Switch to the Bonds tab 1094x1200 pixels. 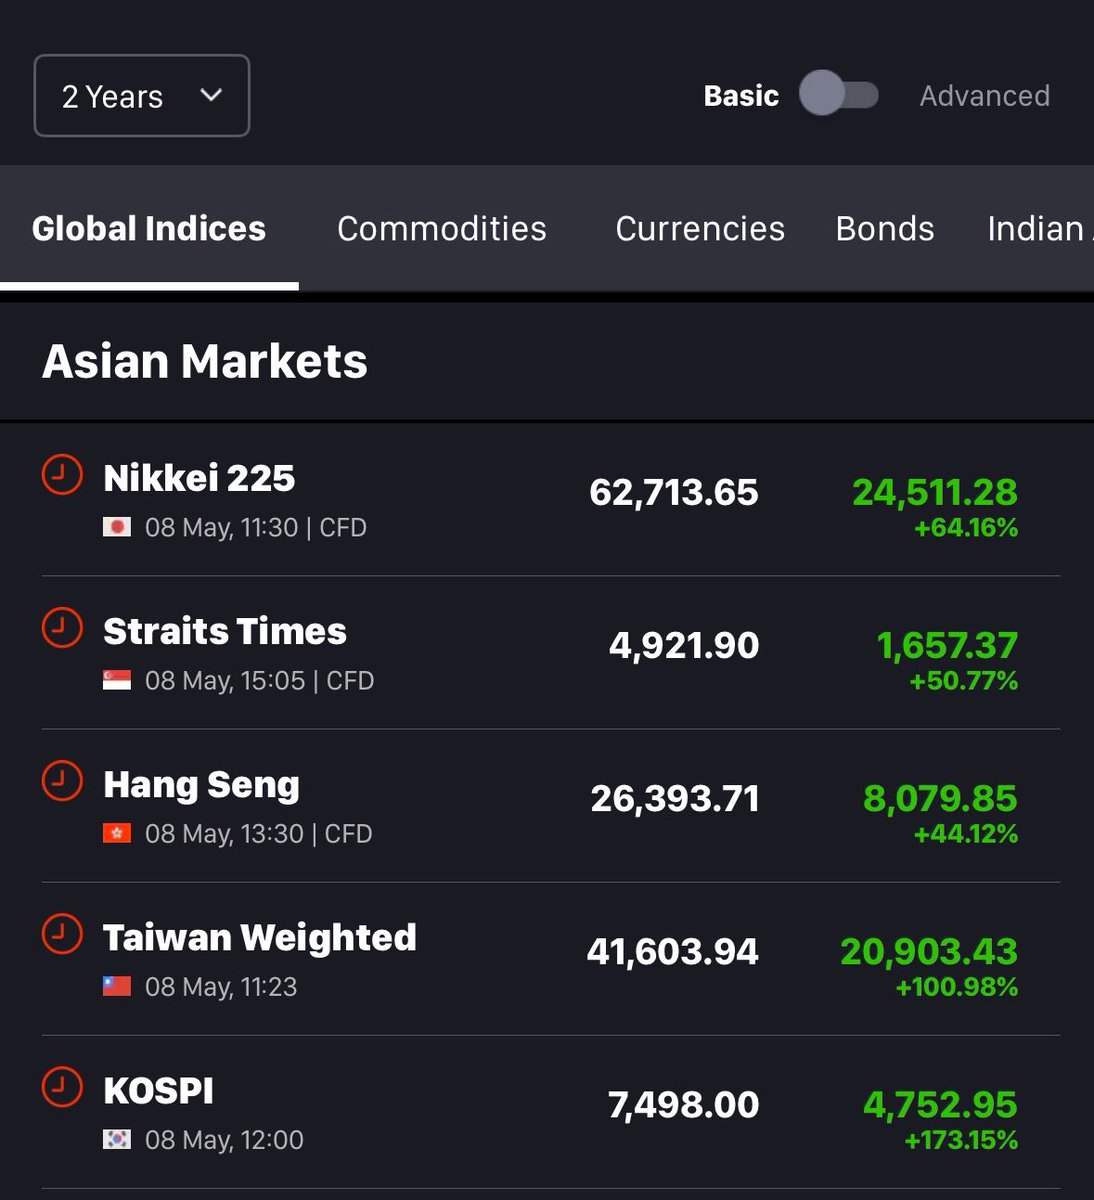885,228
